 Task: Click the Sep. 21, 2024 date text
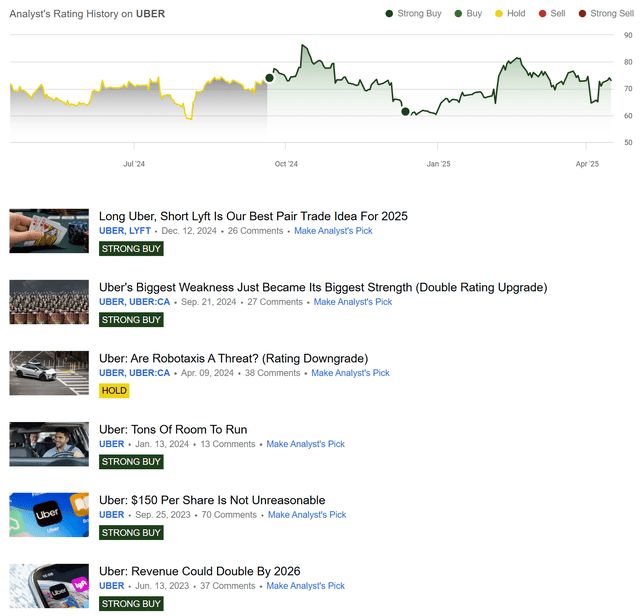208,302
